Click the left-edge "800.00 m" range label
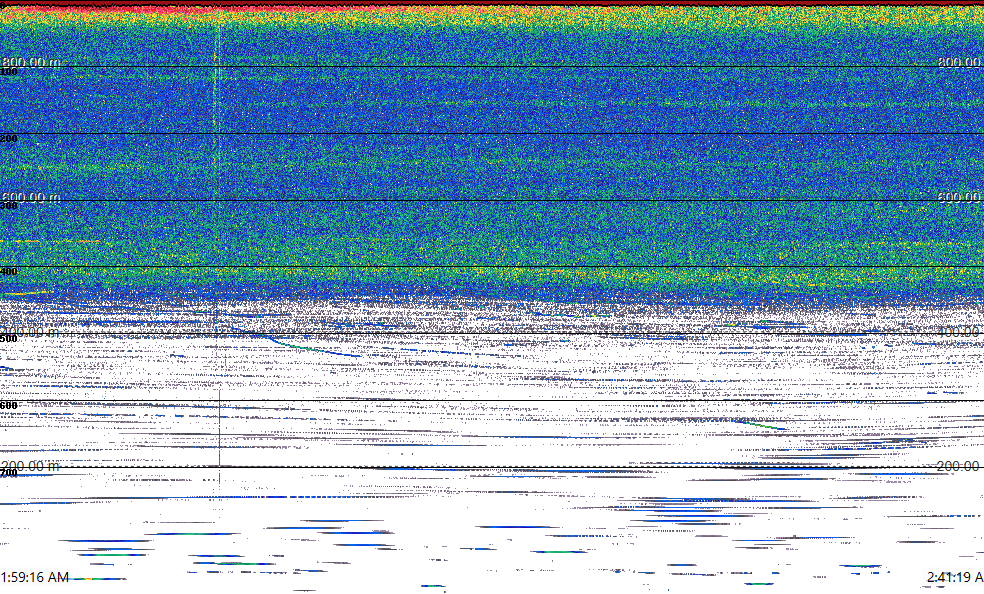The height and width of the screenshot is (594, 984). point(31,62)
